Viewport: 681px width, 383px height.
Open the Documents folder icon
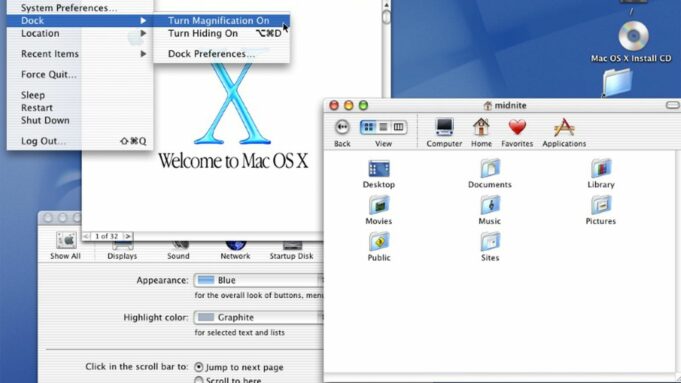click(x=490, y=168)
